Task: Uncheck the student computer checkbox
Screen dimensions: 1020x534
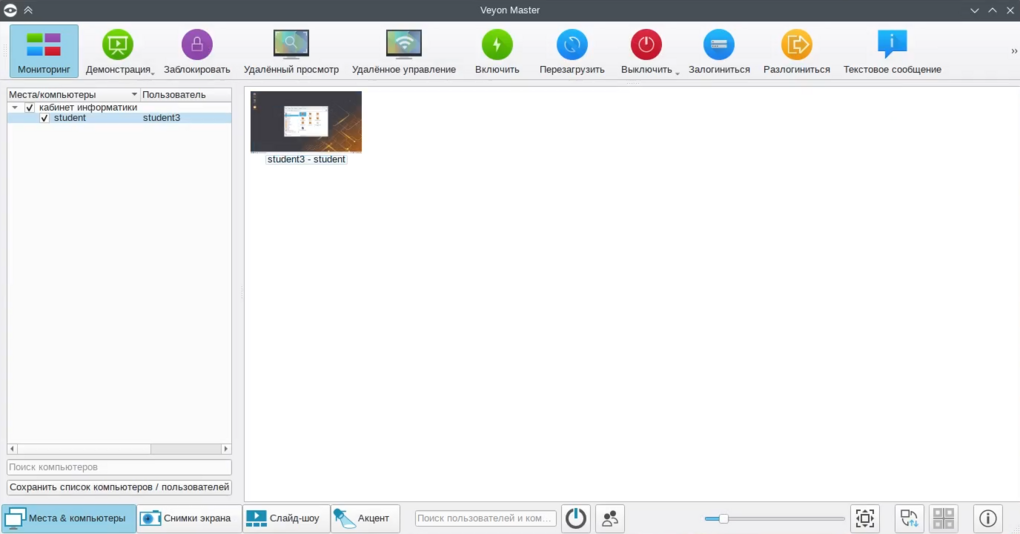Action: (x=44, y=118)
